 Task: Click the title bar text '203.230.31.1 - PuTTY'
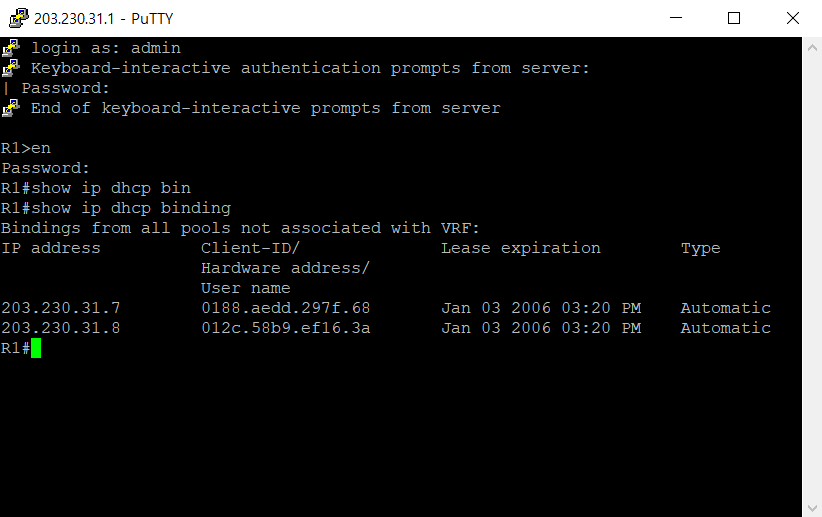tap(103, 18)
